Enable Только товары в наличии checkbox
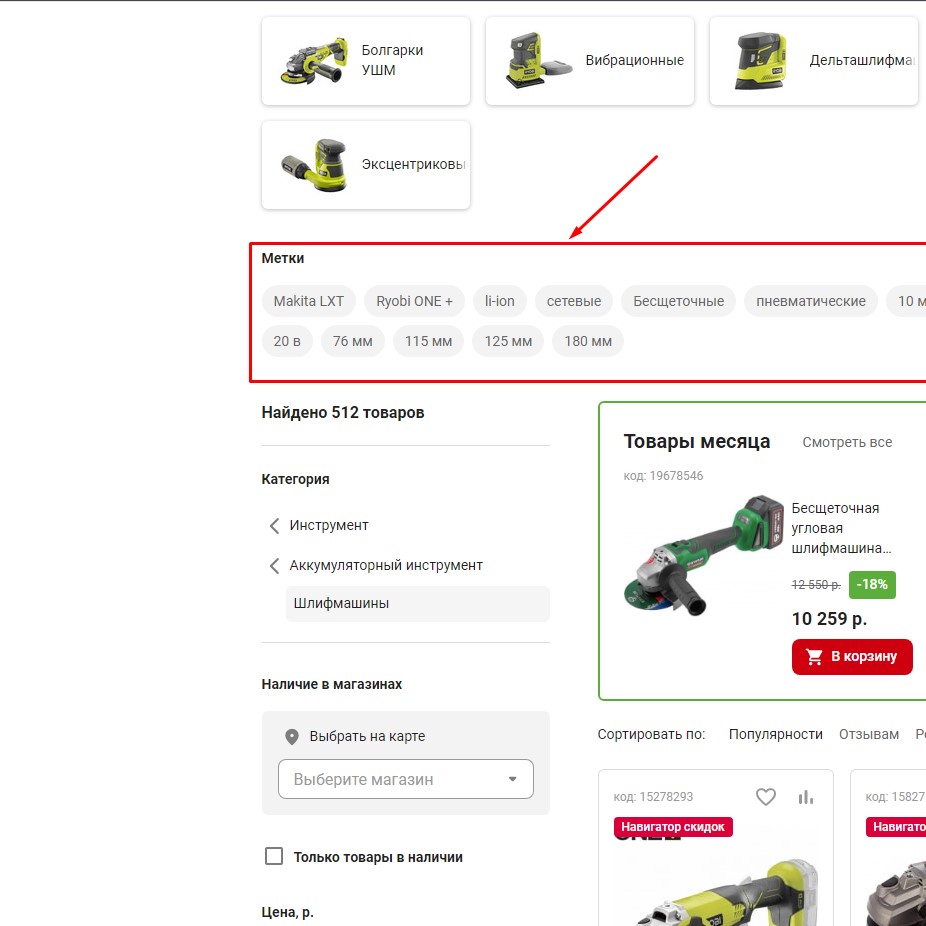The image size is (926, 926). pos(274,856)
